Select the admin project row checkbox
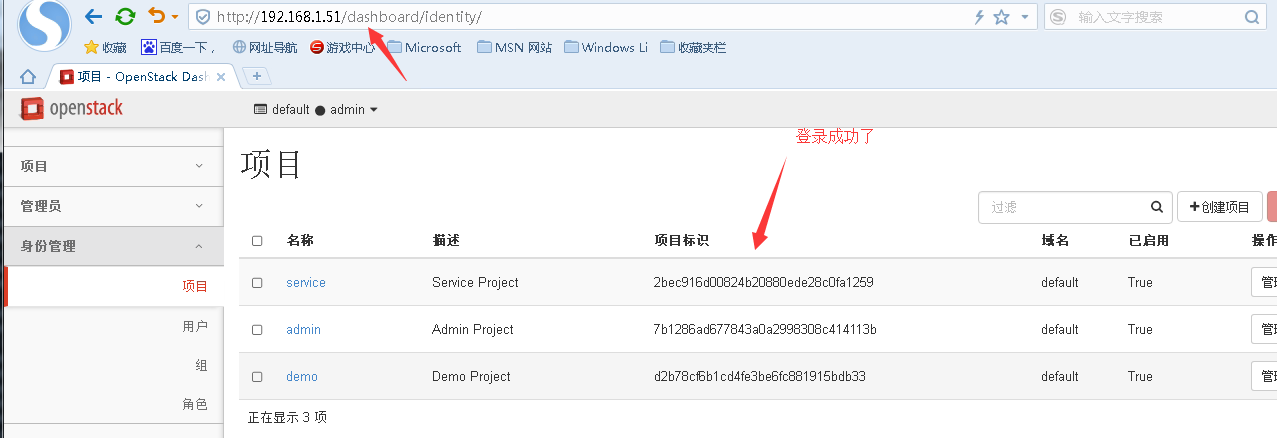 tap(257, 330)
